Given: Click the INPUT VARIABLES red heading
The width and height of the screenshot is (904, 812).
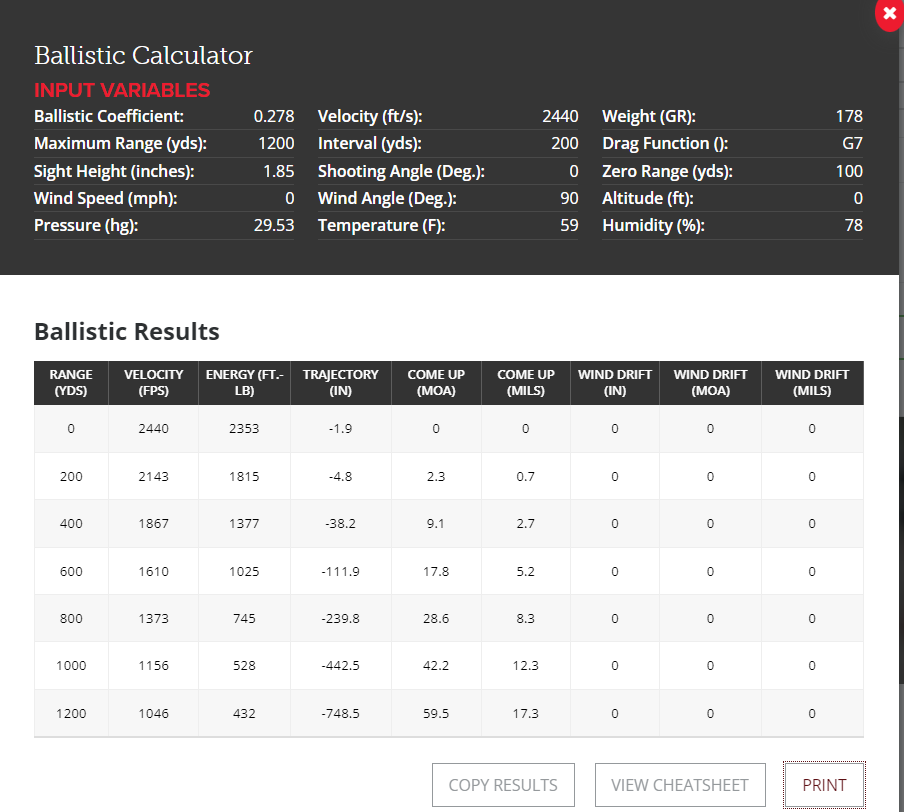Looking at the screenshot, I should (x=122, y=90).
